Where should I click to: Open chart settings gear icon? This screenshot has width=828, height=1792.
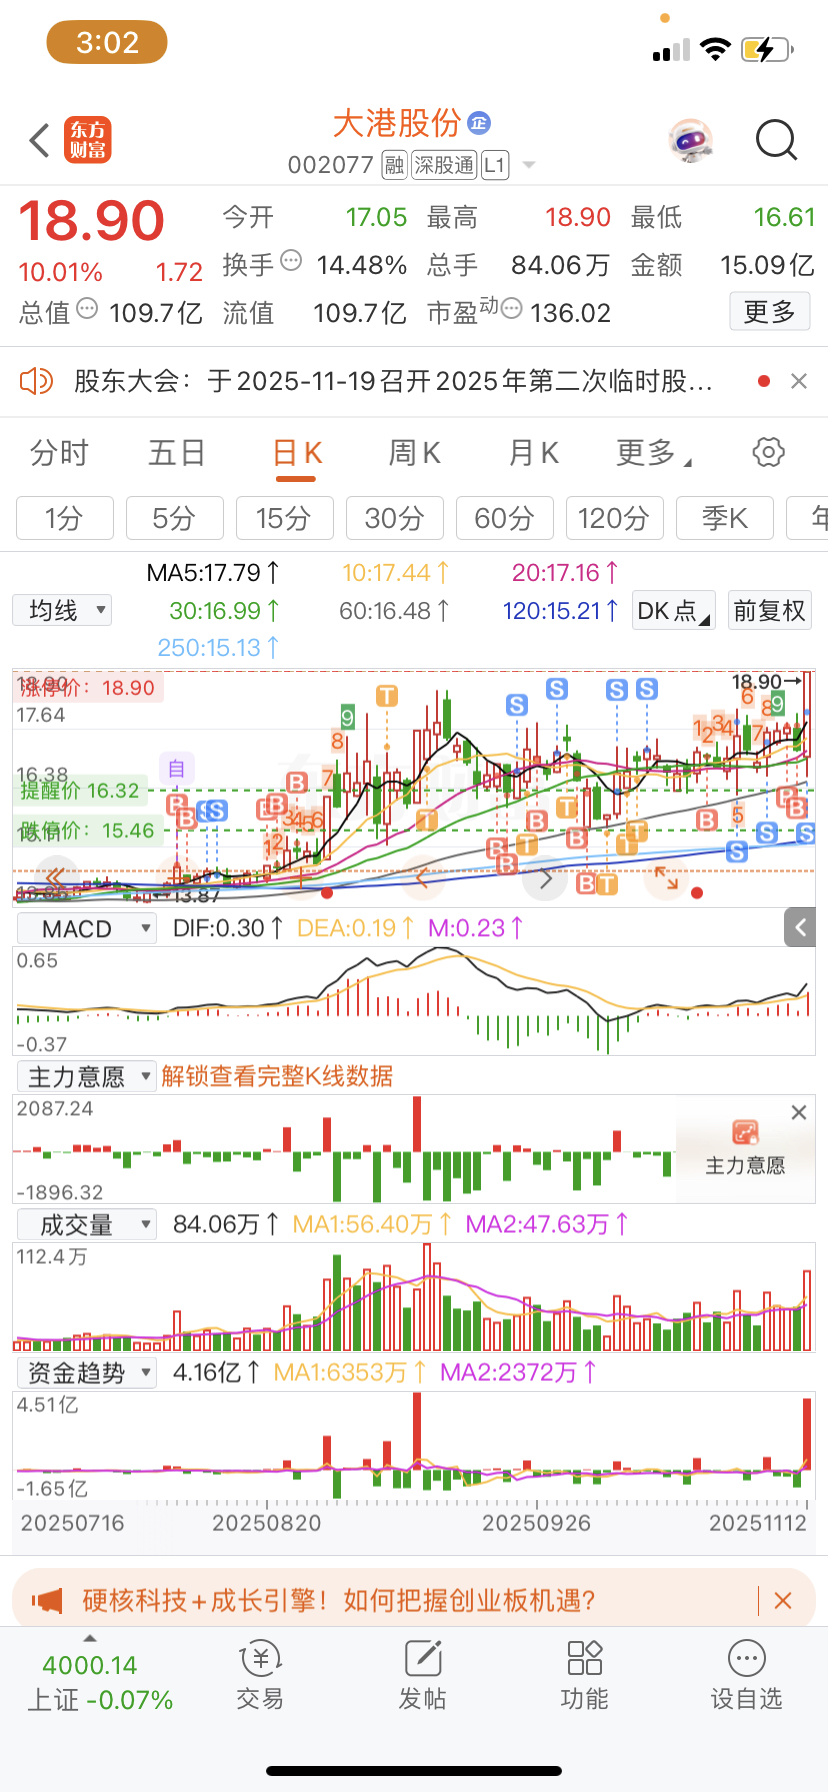768,452
